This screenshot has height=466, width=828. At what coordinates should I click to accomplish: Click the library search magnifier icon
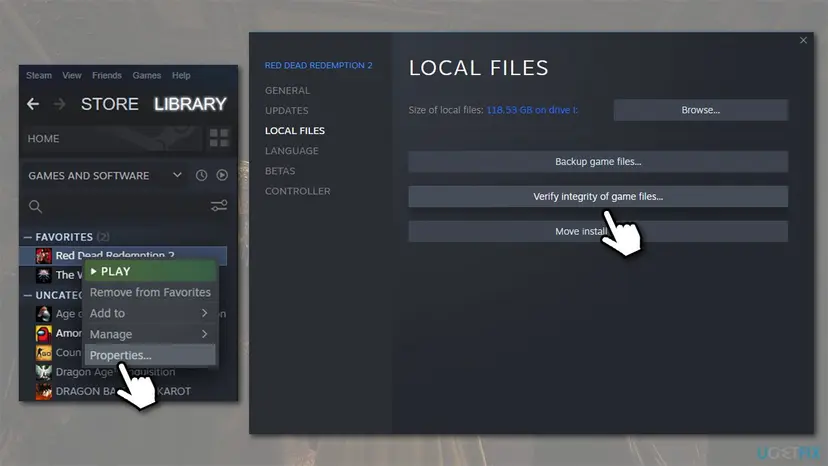[35, 206]
